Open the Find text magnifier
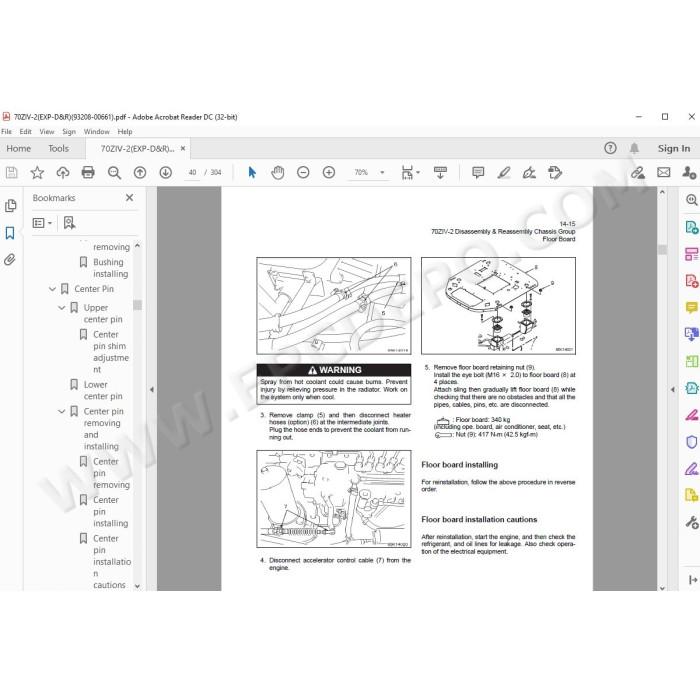The width and height of the screenshot is (700, 700). click(x=114, y=172)
